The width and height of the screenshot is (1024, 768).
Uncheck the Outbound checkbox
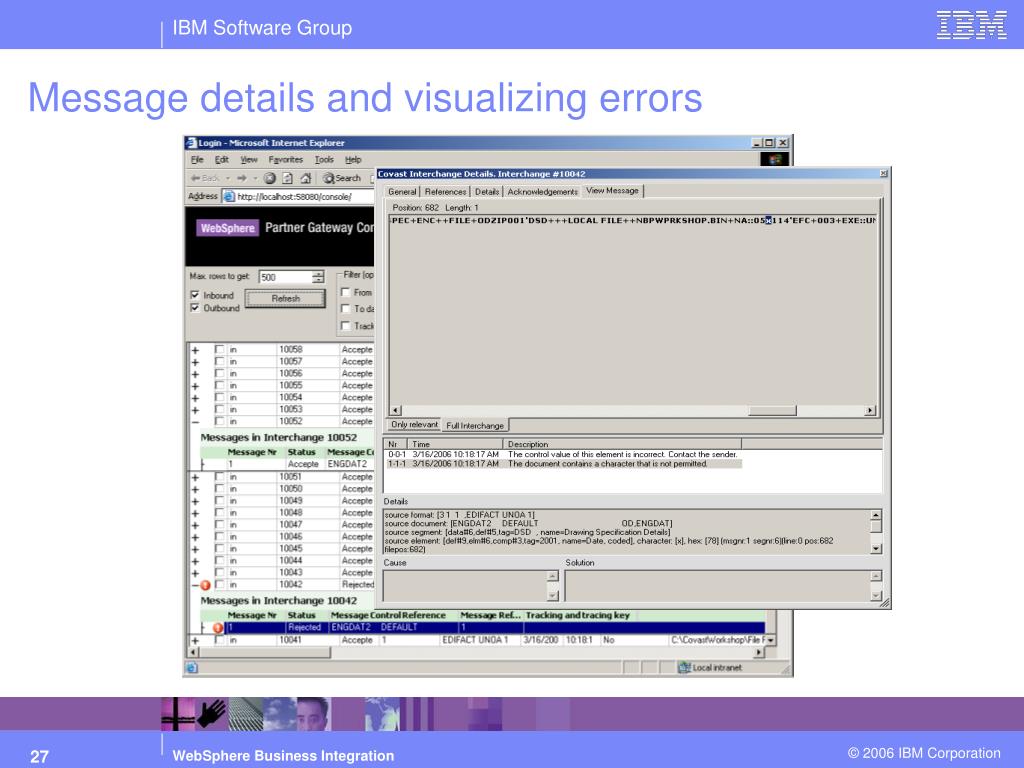pyautogui.click(x=195, y=308)
